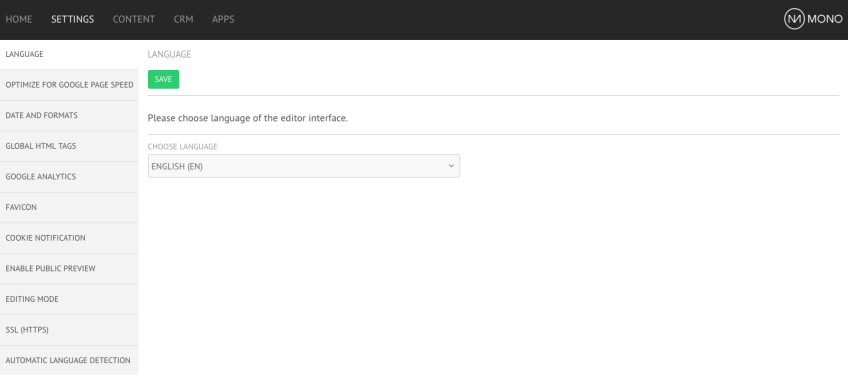The height and width of the screenshot is (375, 848).
Task: Open the Choose Language dropdown
Action: coord(304,166)
